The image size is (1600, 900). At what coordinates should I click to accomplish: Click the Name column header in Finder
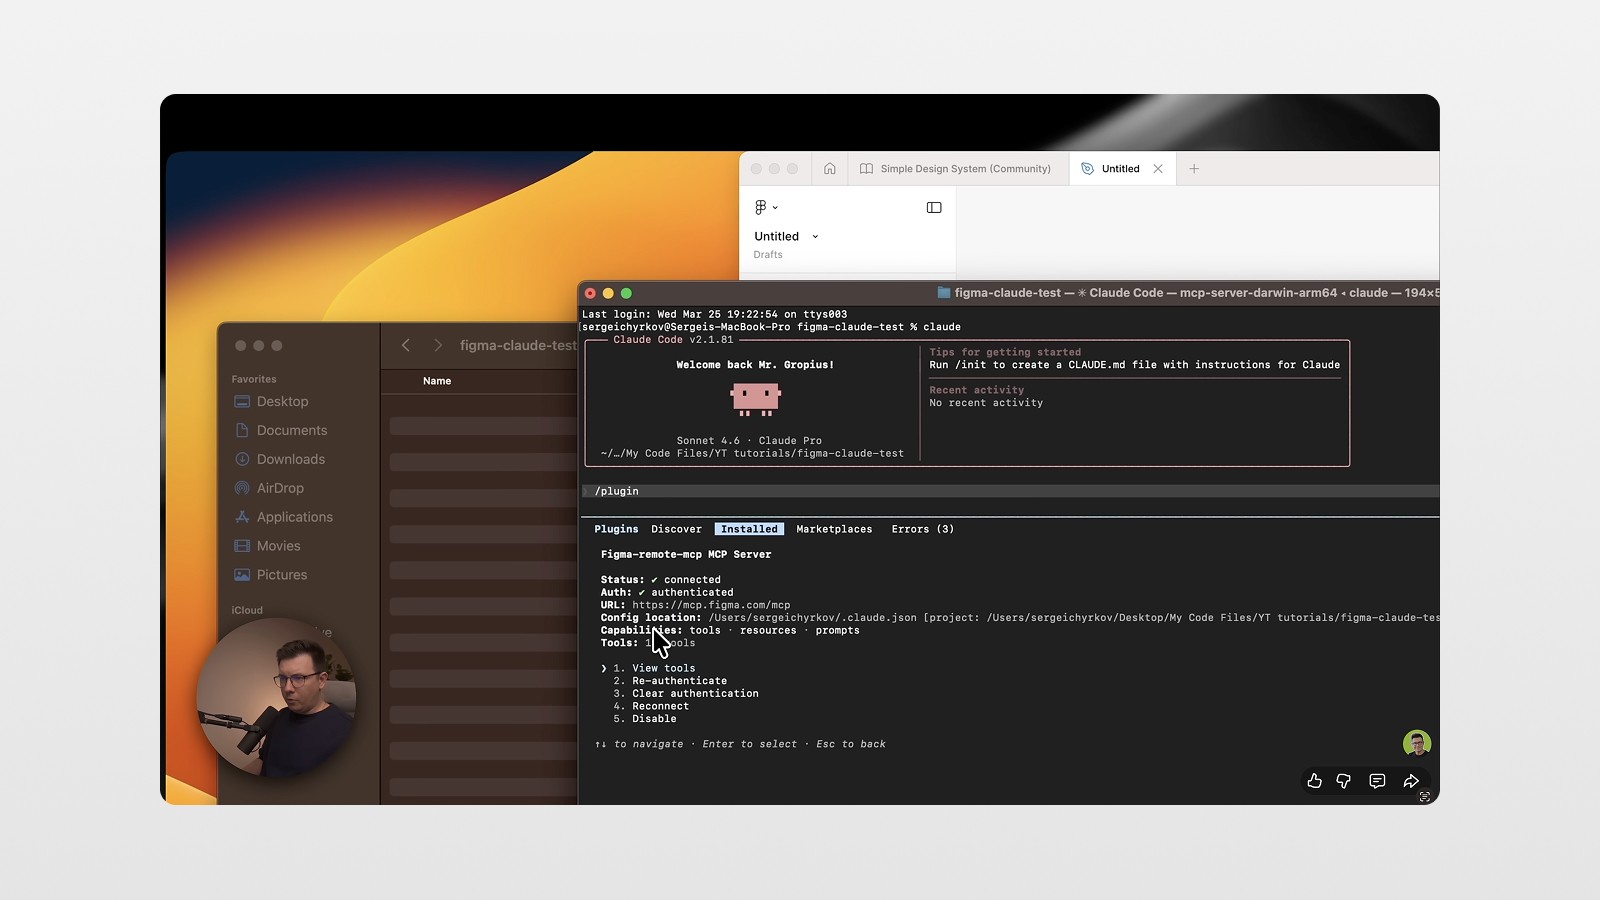[x=437, y=381]
